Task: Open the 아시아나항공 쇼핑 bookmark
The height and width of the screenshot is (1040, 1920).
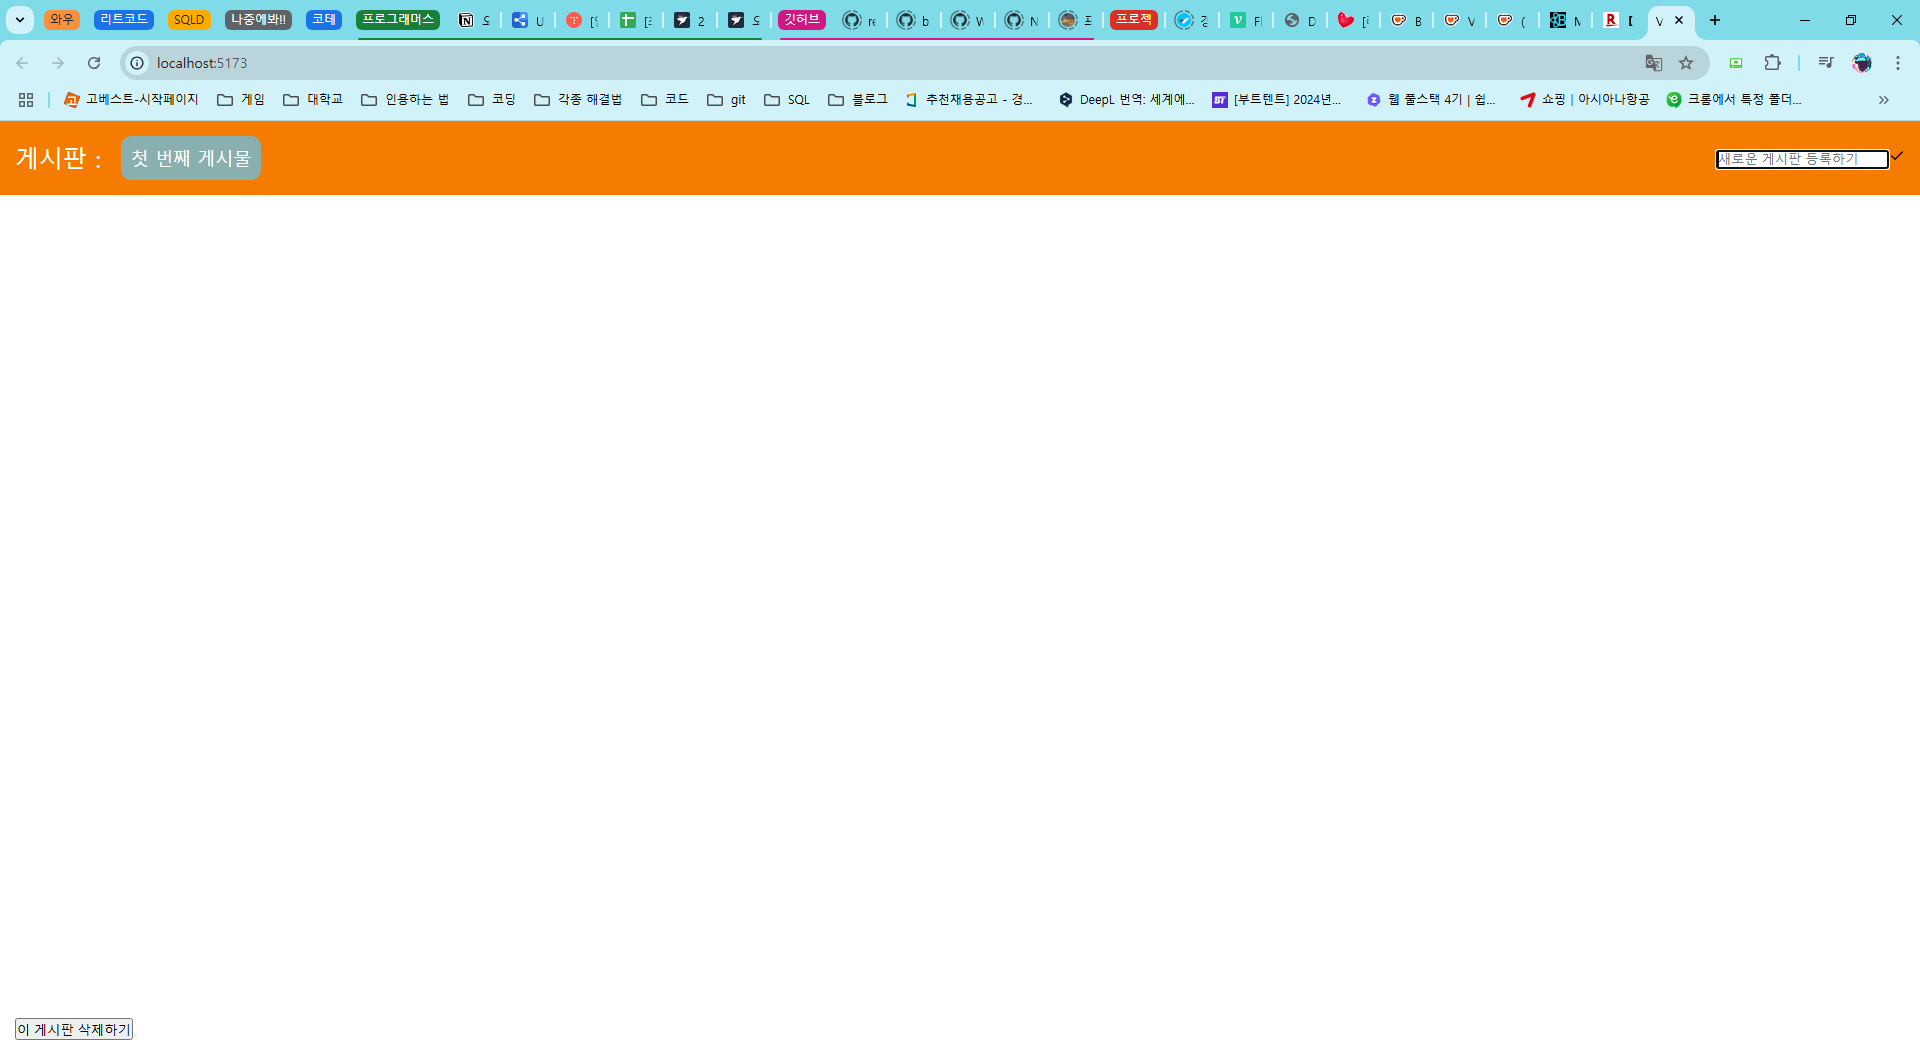Action: (x=1585, y=100)
